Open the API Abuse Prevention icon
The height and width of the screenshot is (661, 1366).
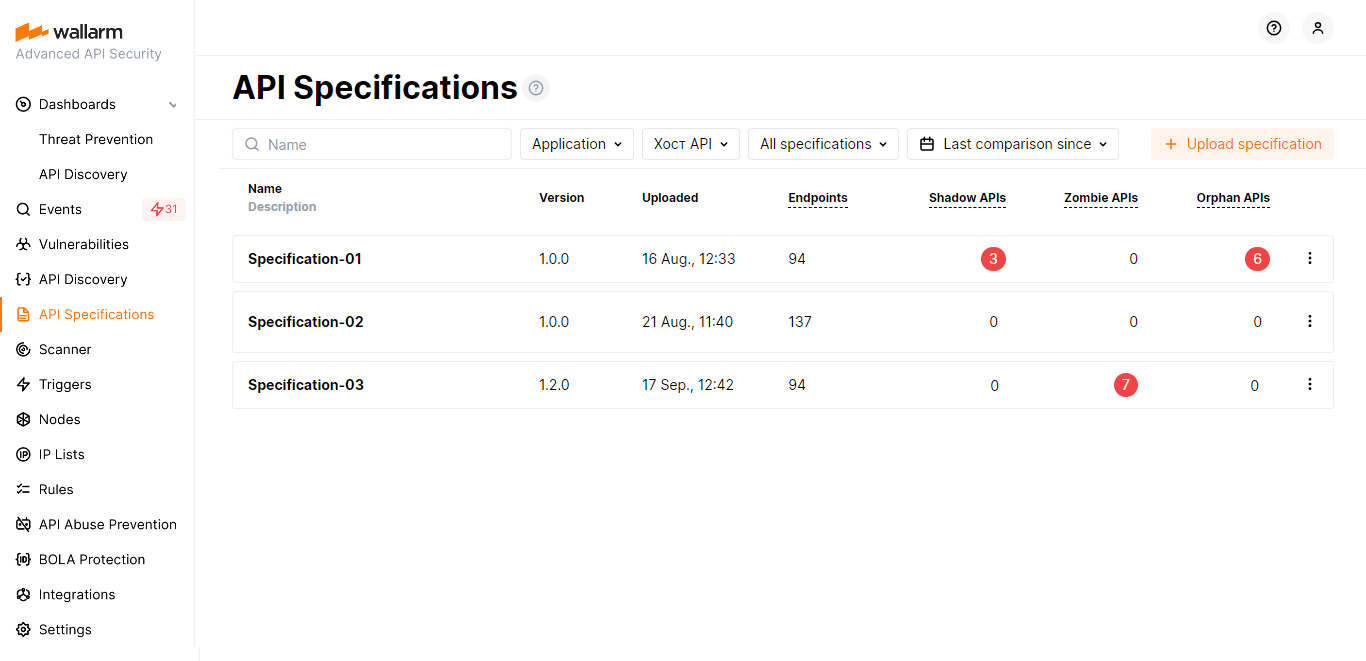(22, 524)
